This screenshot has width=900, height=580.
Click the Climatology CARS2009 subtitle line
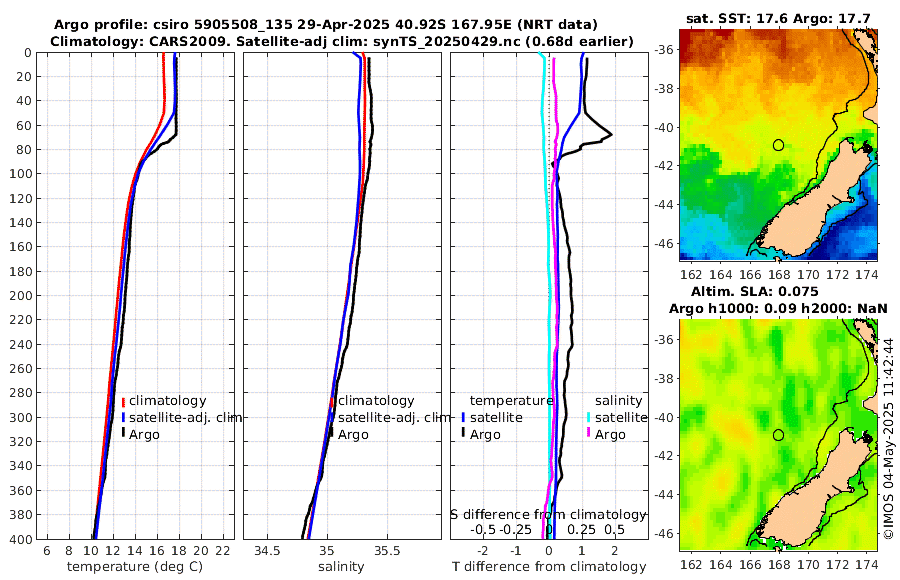[x=340, y=41]
